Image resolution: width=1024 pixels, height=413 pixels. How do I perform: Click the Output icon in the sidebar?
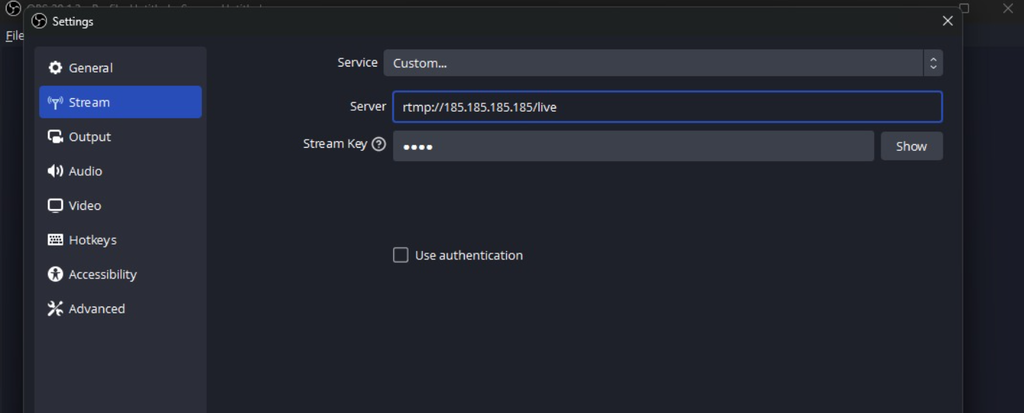pyautogui.click(x=55, y=137)
